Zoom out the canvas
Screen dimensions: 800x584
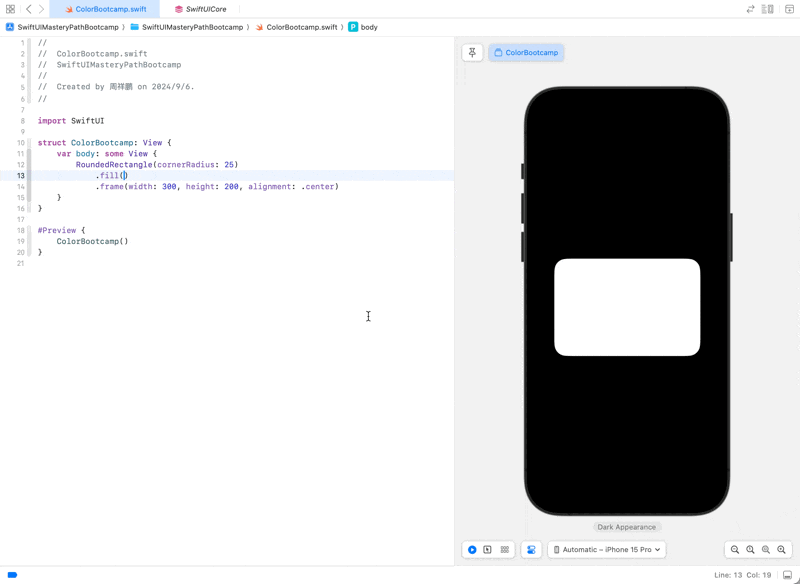(x=735, y=549)
